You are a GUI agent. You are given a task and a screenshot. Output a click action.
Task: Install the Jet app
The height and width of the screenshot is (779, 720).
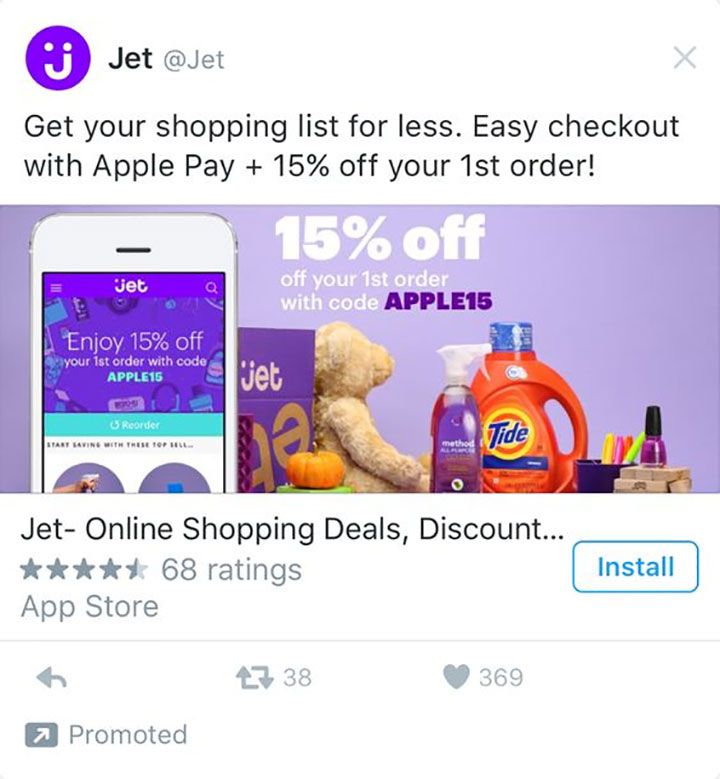[x=636, y=567]
